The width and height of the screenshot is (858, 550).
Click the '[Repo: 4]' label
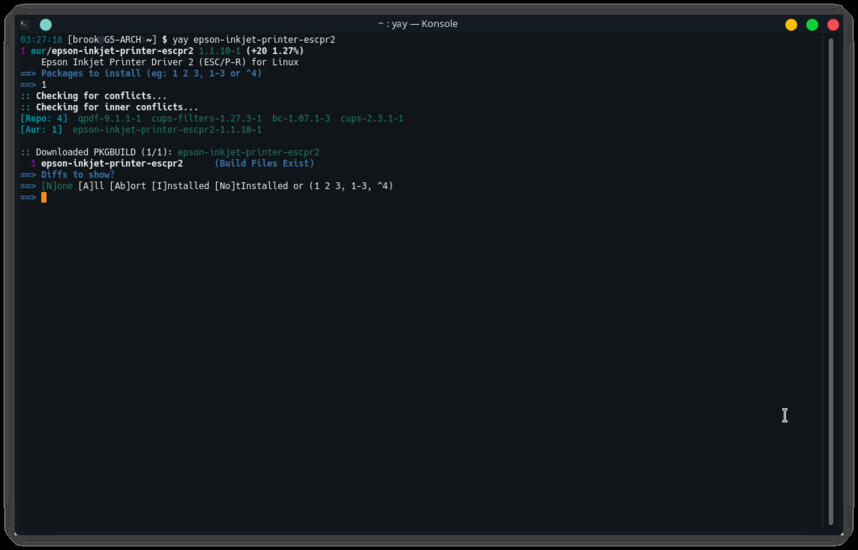(x=44, y=118)
